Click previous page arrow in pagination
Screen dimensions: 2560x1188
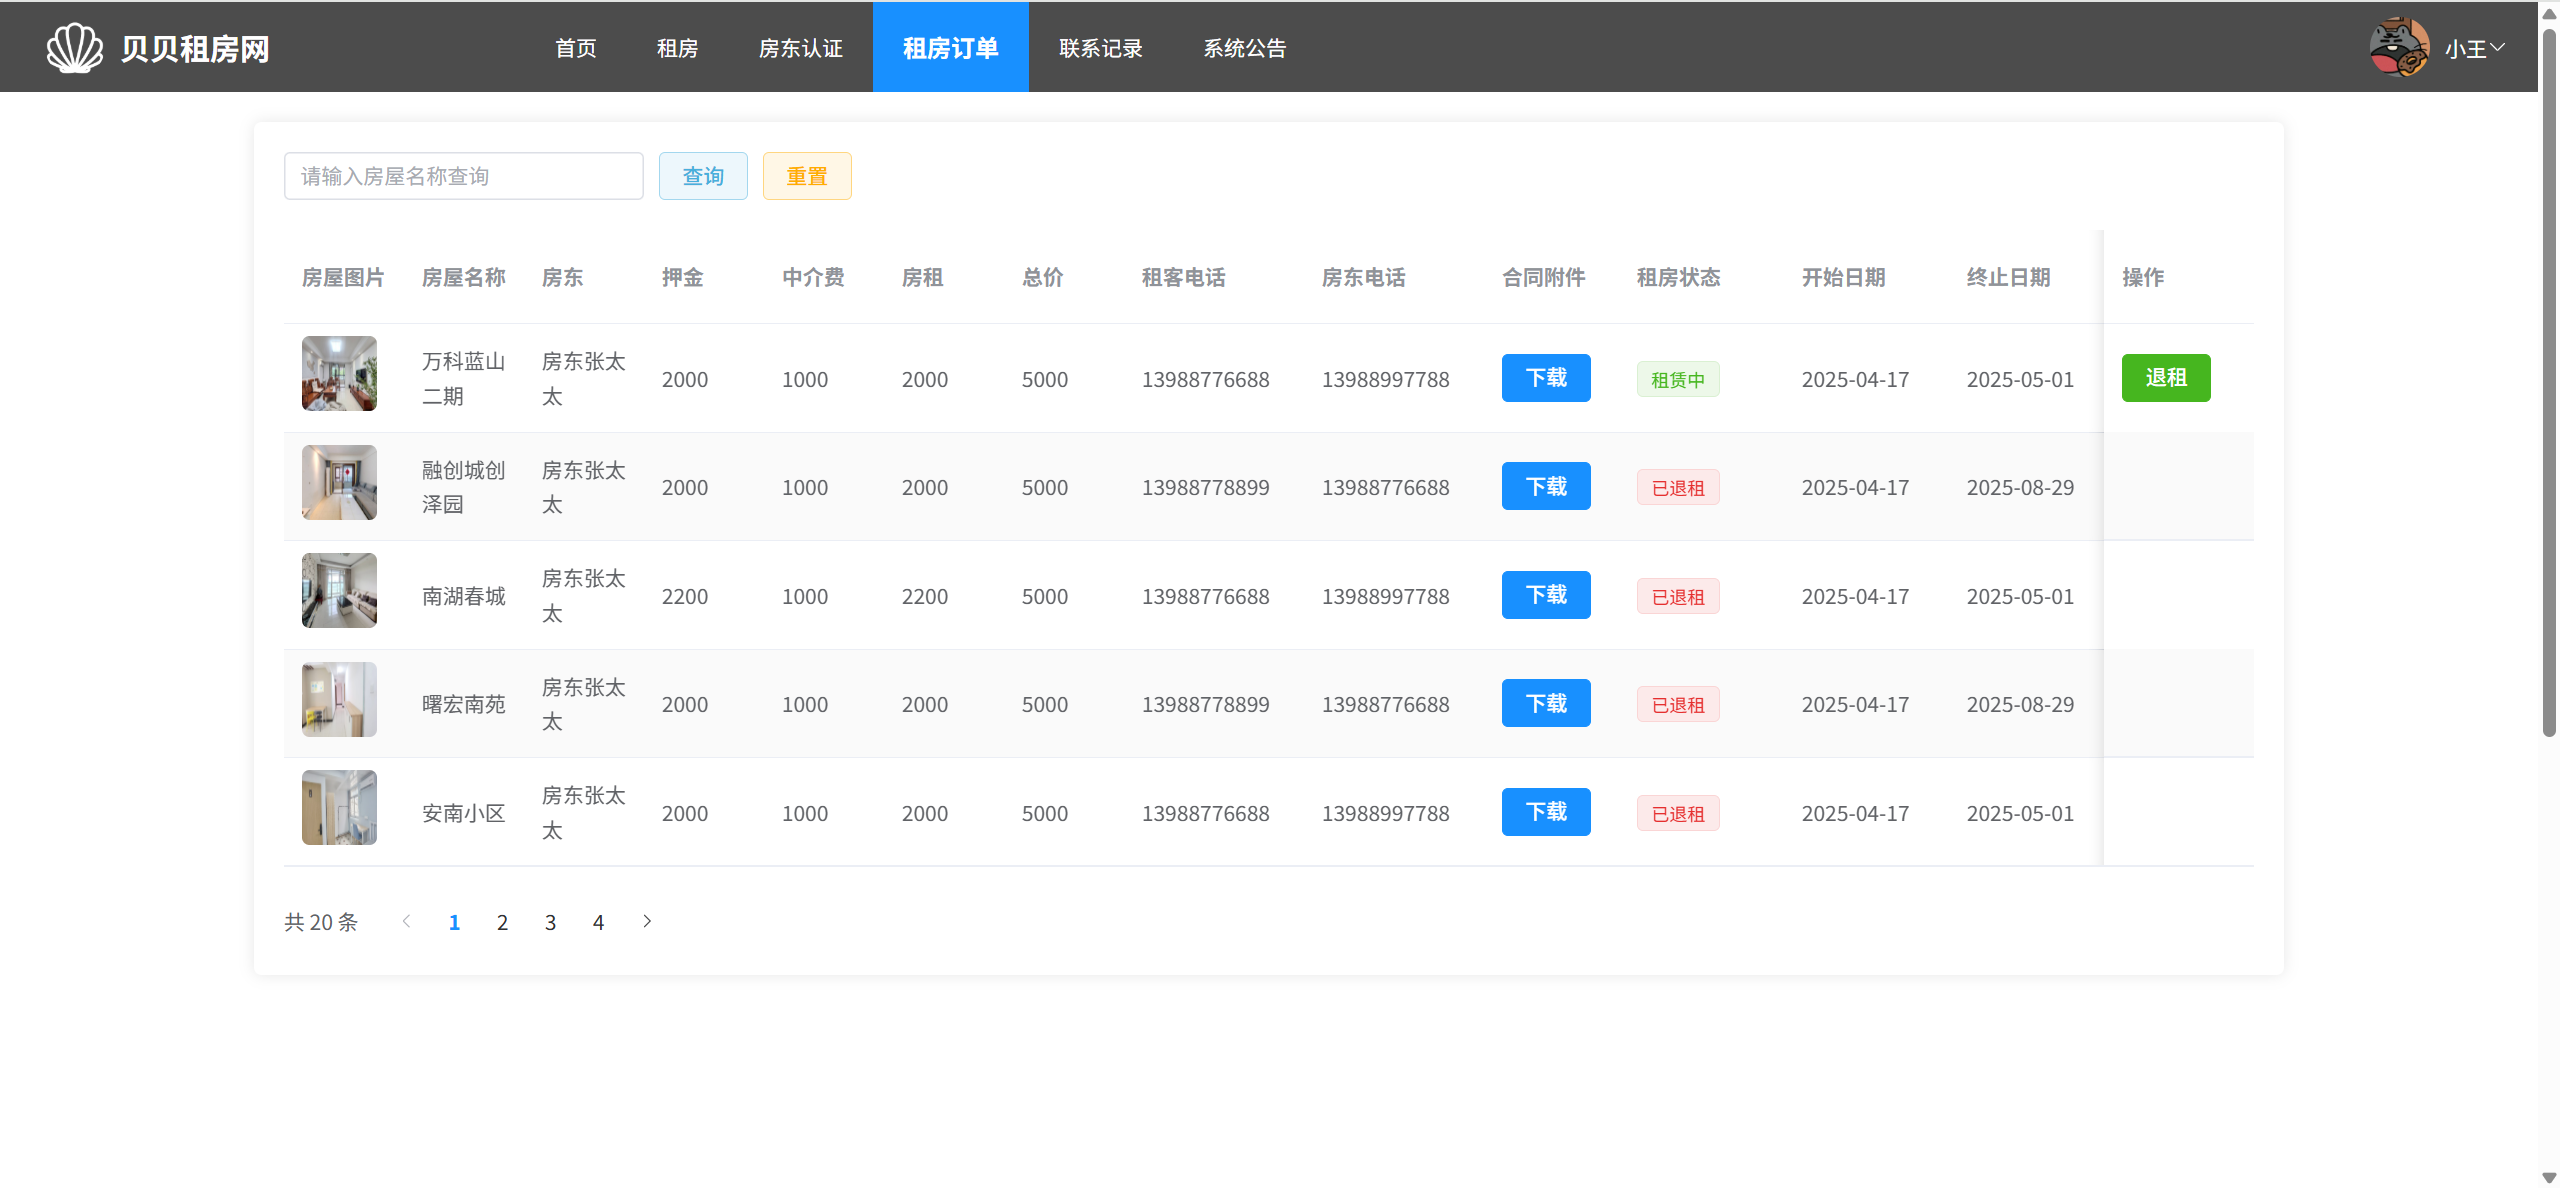[x=406, y=921]
